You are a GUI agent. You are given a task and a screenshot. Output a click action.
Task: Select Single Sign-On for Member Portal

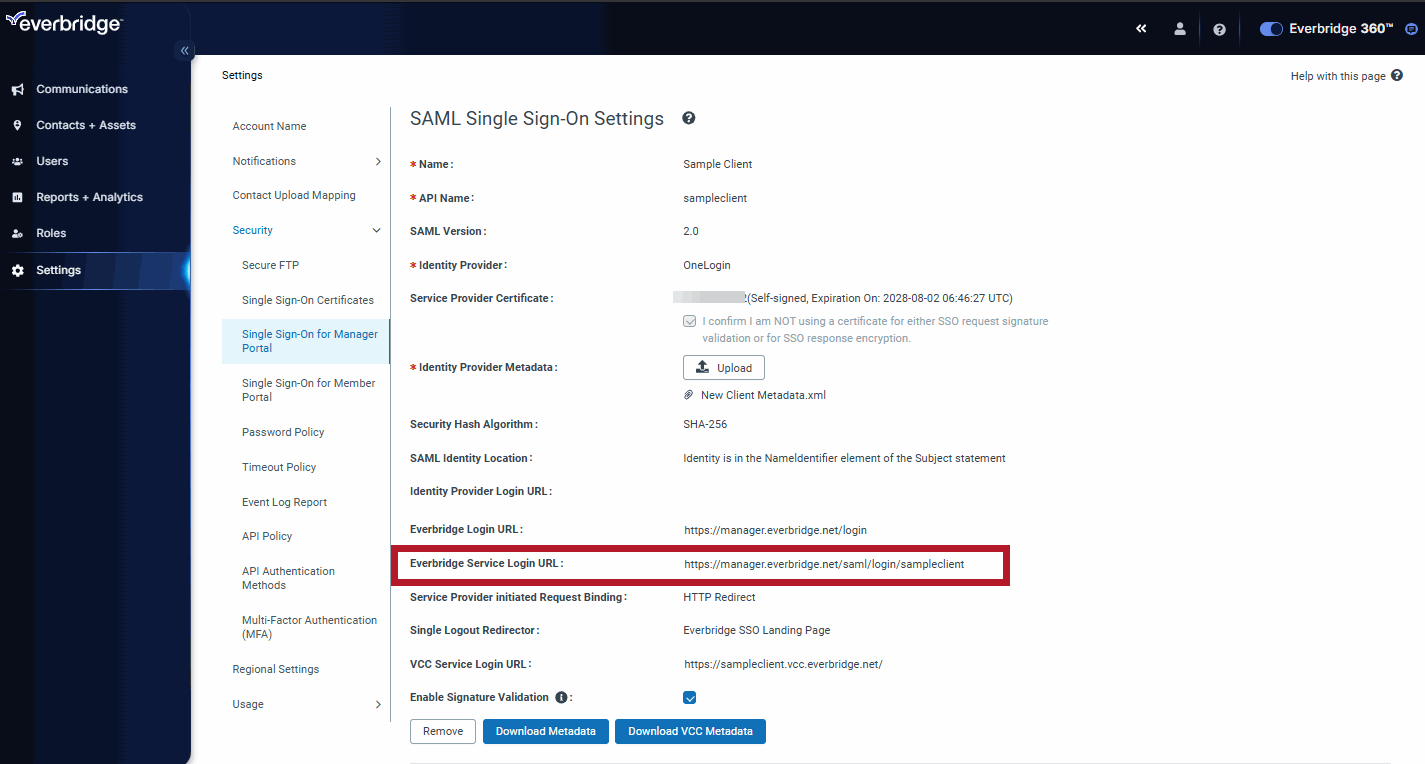pos(308,390)
